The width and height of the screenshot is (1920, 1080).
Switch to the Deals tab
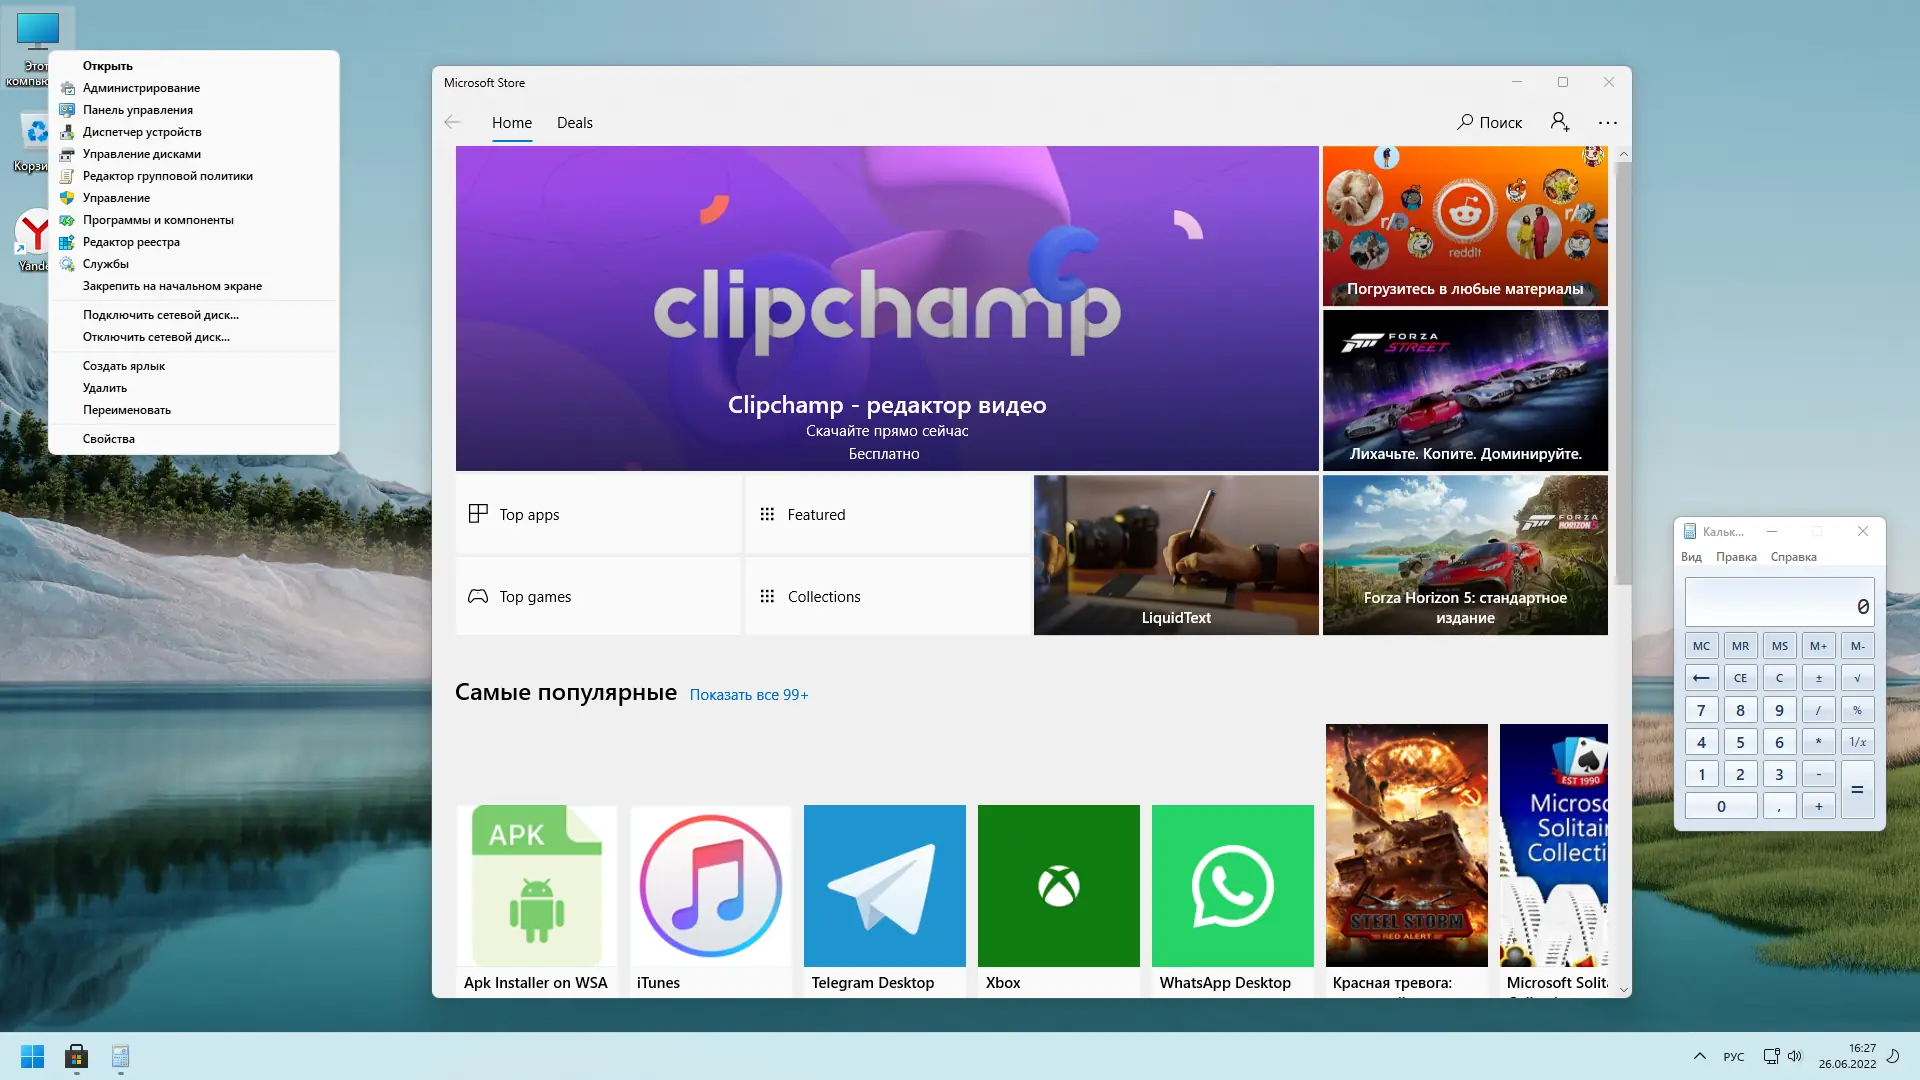574,122
